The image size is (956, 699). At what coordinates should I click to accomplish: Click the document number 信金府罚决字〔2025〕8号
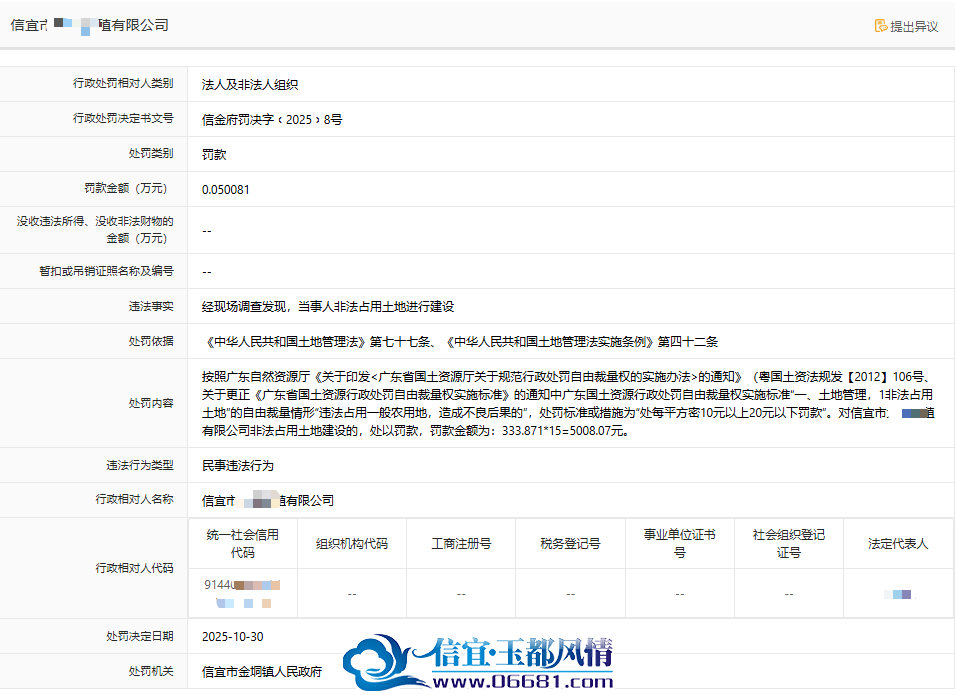pos(272,120)
